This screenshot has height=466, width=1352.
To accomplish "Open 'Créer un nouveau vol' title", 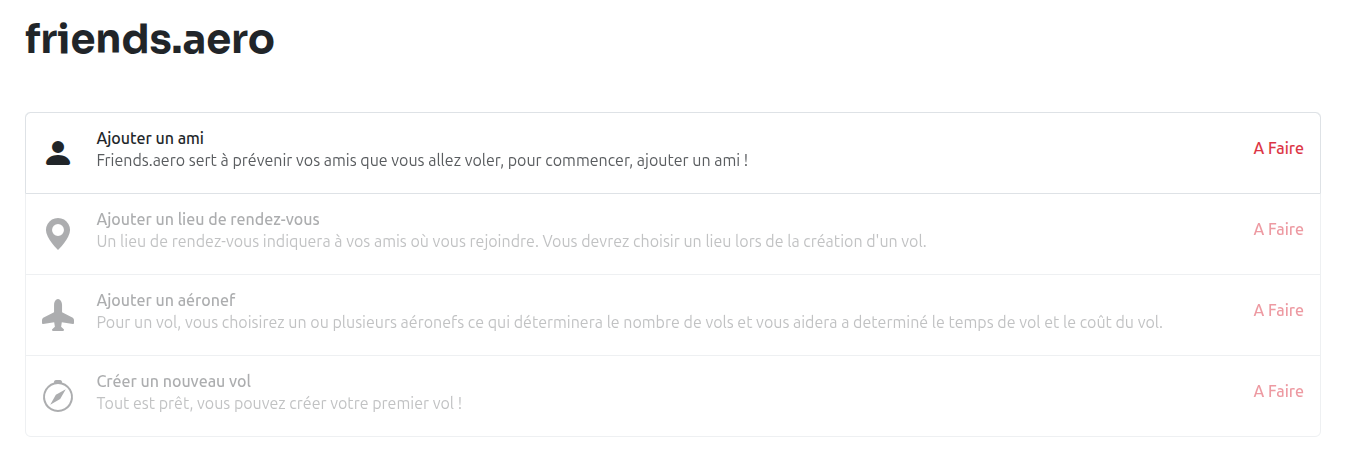I will click(174, 381).
